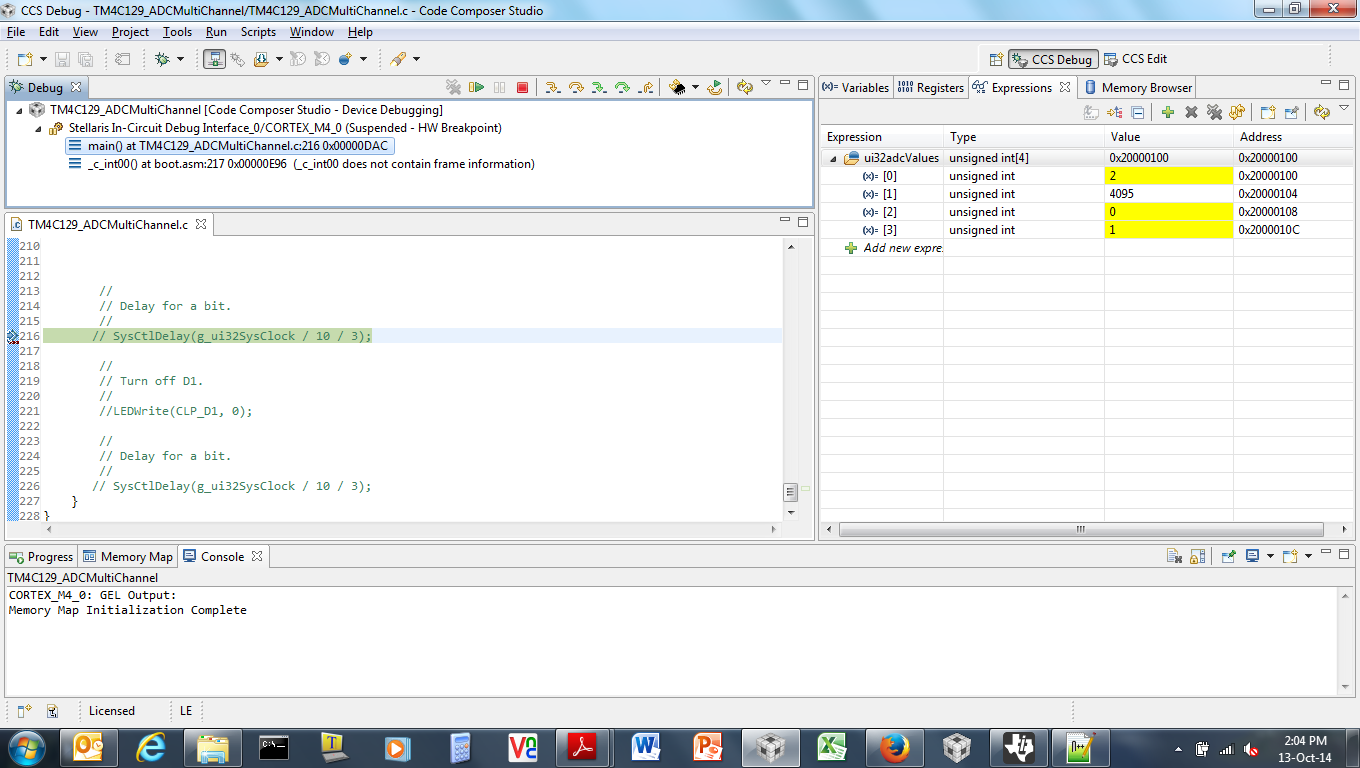Toggle the highlighted Connect Target toolbar button
The image size is (1360, 768).
click(214, 59)
